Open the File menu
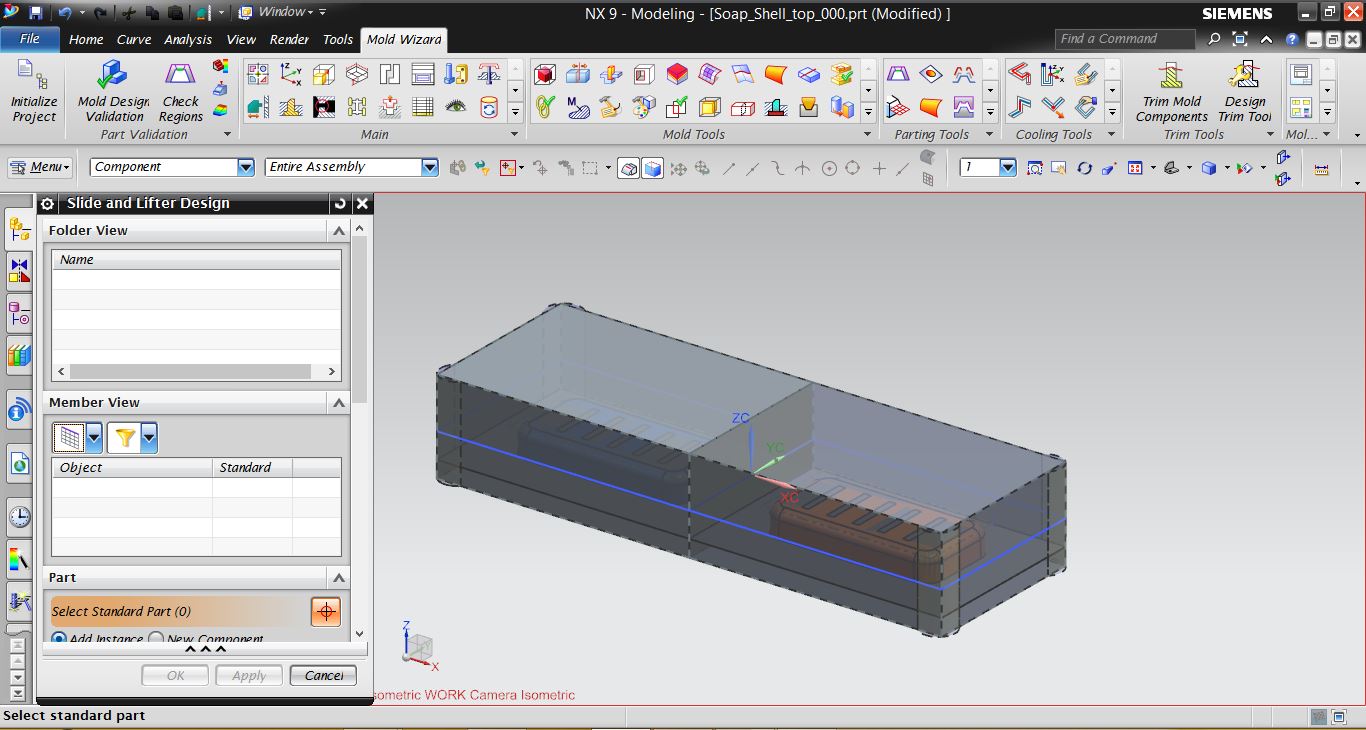Screen dimensions: 1366x730 tap(30, 39)
